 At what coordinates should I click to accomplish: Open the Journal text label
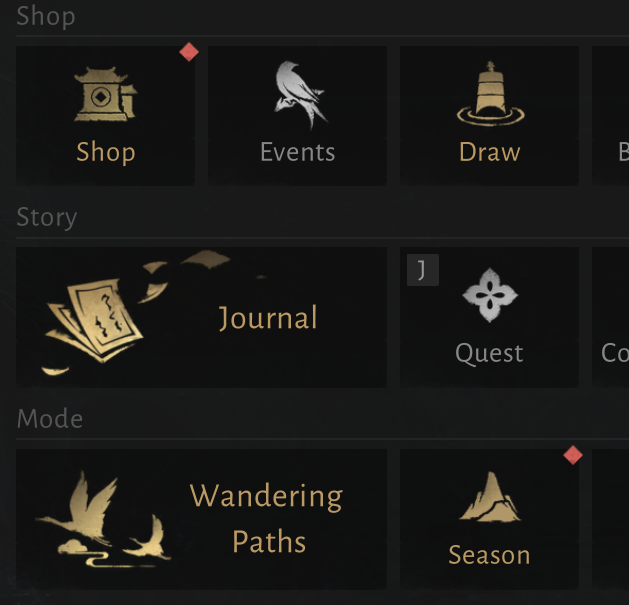tap(268, 318)
